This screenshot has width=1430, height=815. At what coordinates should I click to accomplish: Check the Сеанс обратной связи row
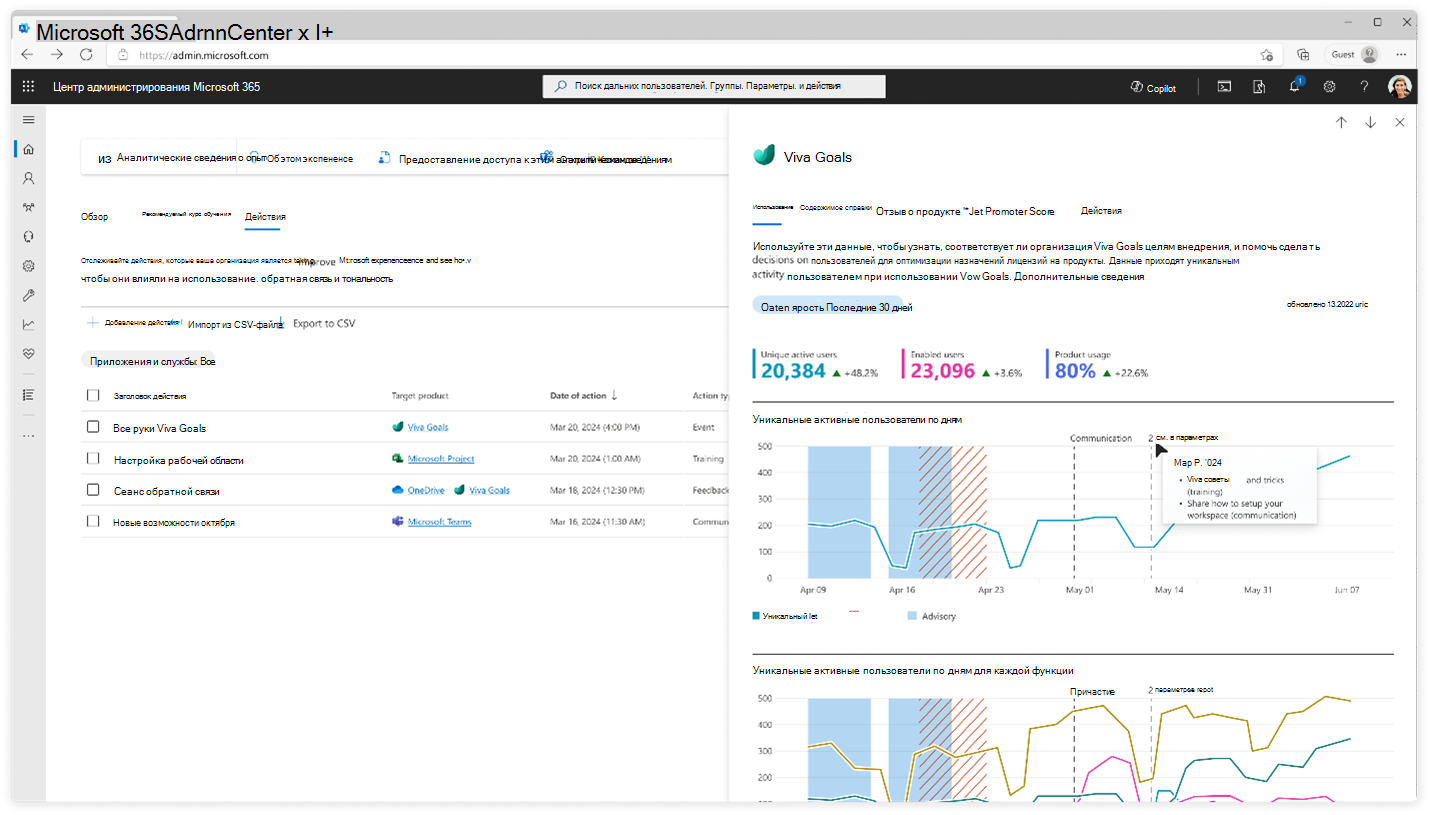click(93, 490)
